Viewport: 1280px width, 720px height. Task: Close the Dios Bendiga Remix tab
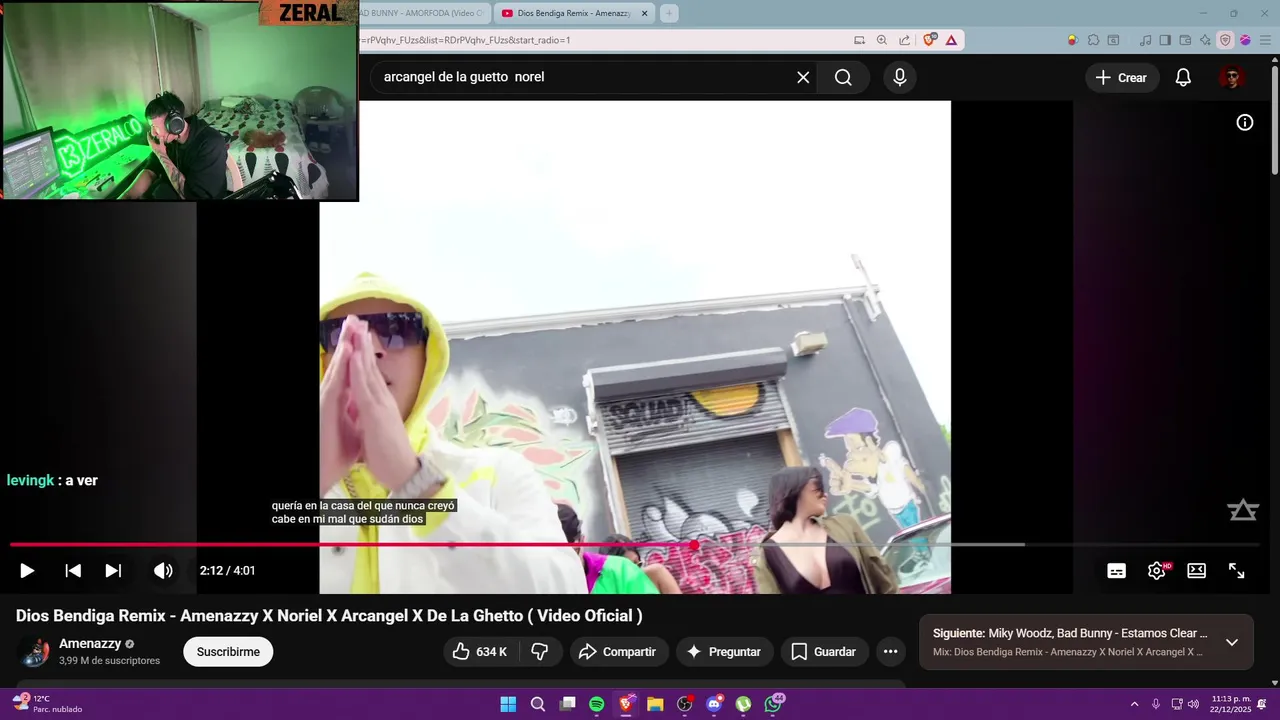coord(644,13)
